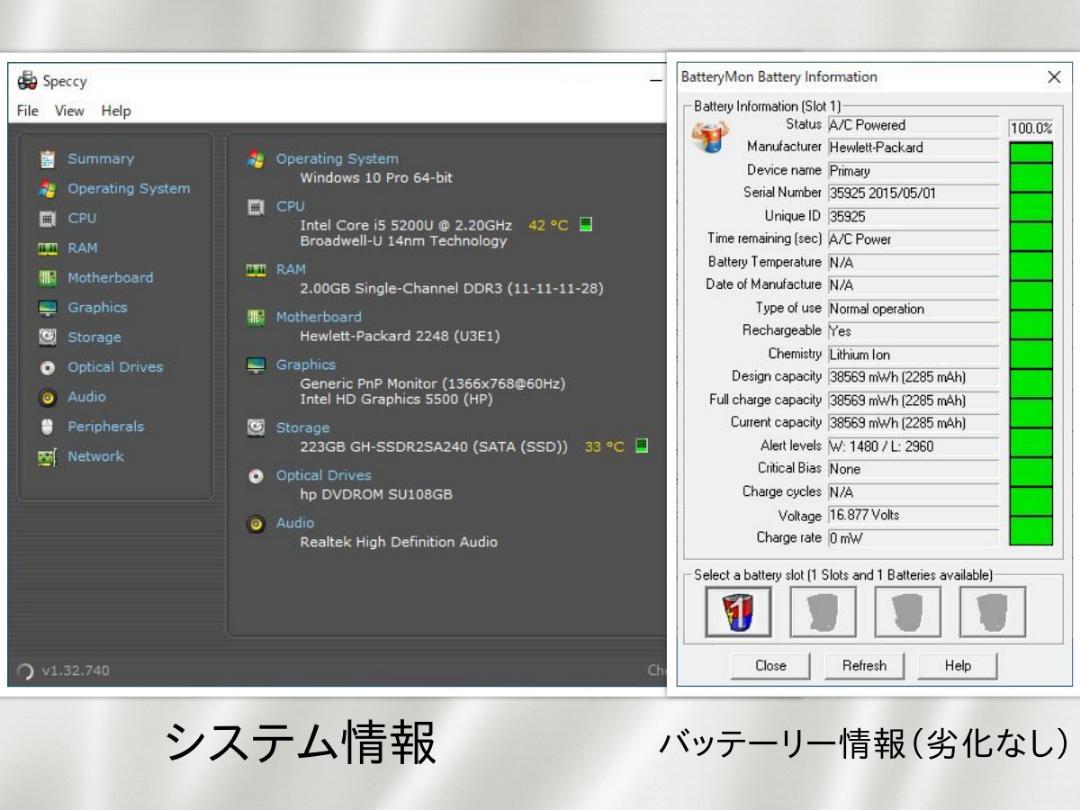
Task: Click the Peripherals mouse icon in sidebar
Action: 47,427
